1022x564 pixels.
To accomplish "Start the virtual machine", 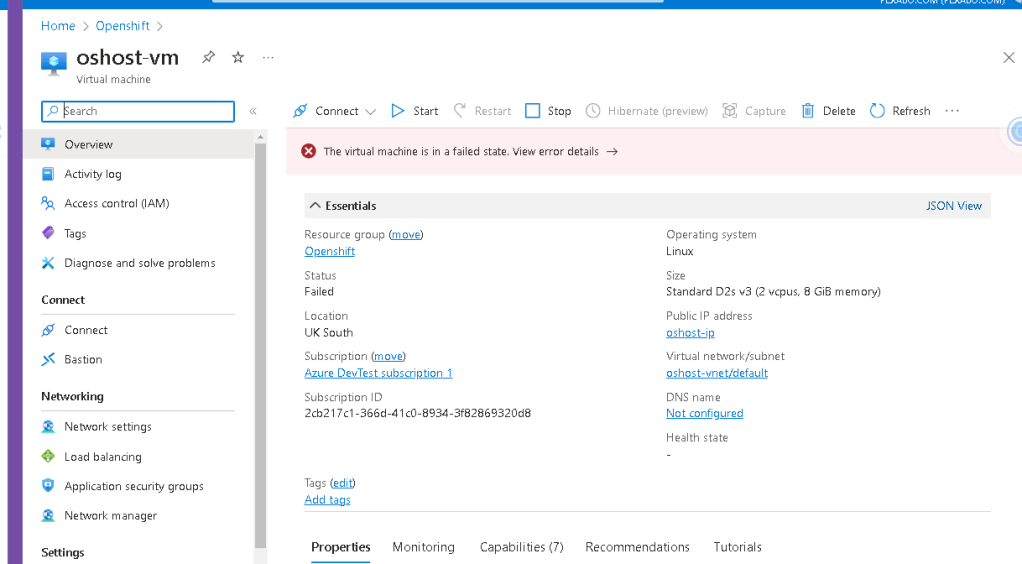I will pyautogui.click(x=415, y=111).
